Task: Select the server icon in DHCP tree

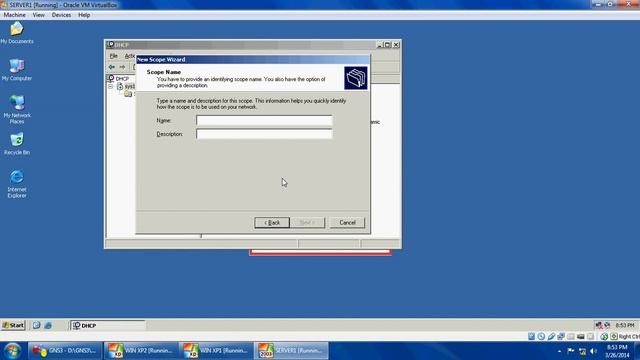Action: (120, 87)
